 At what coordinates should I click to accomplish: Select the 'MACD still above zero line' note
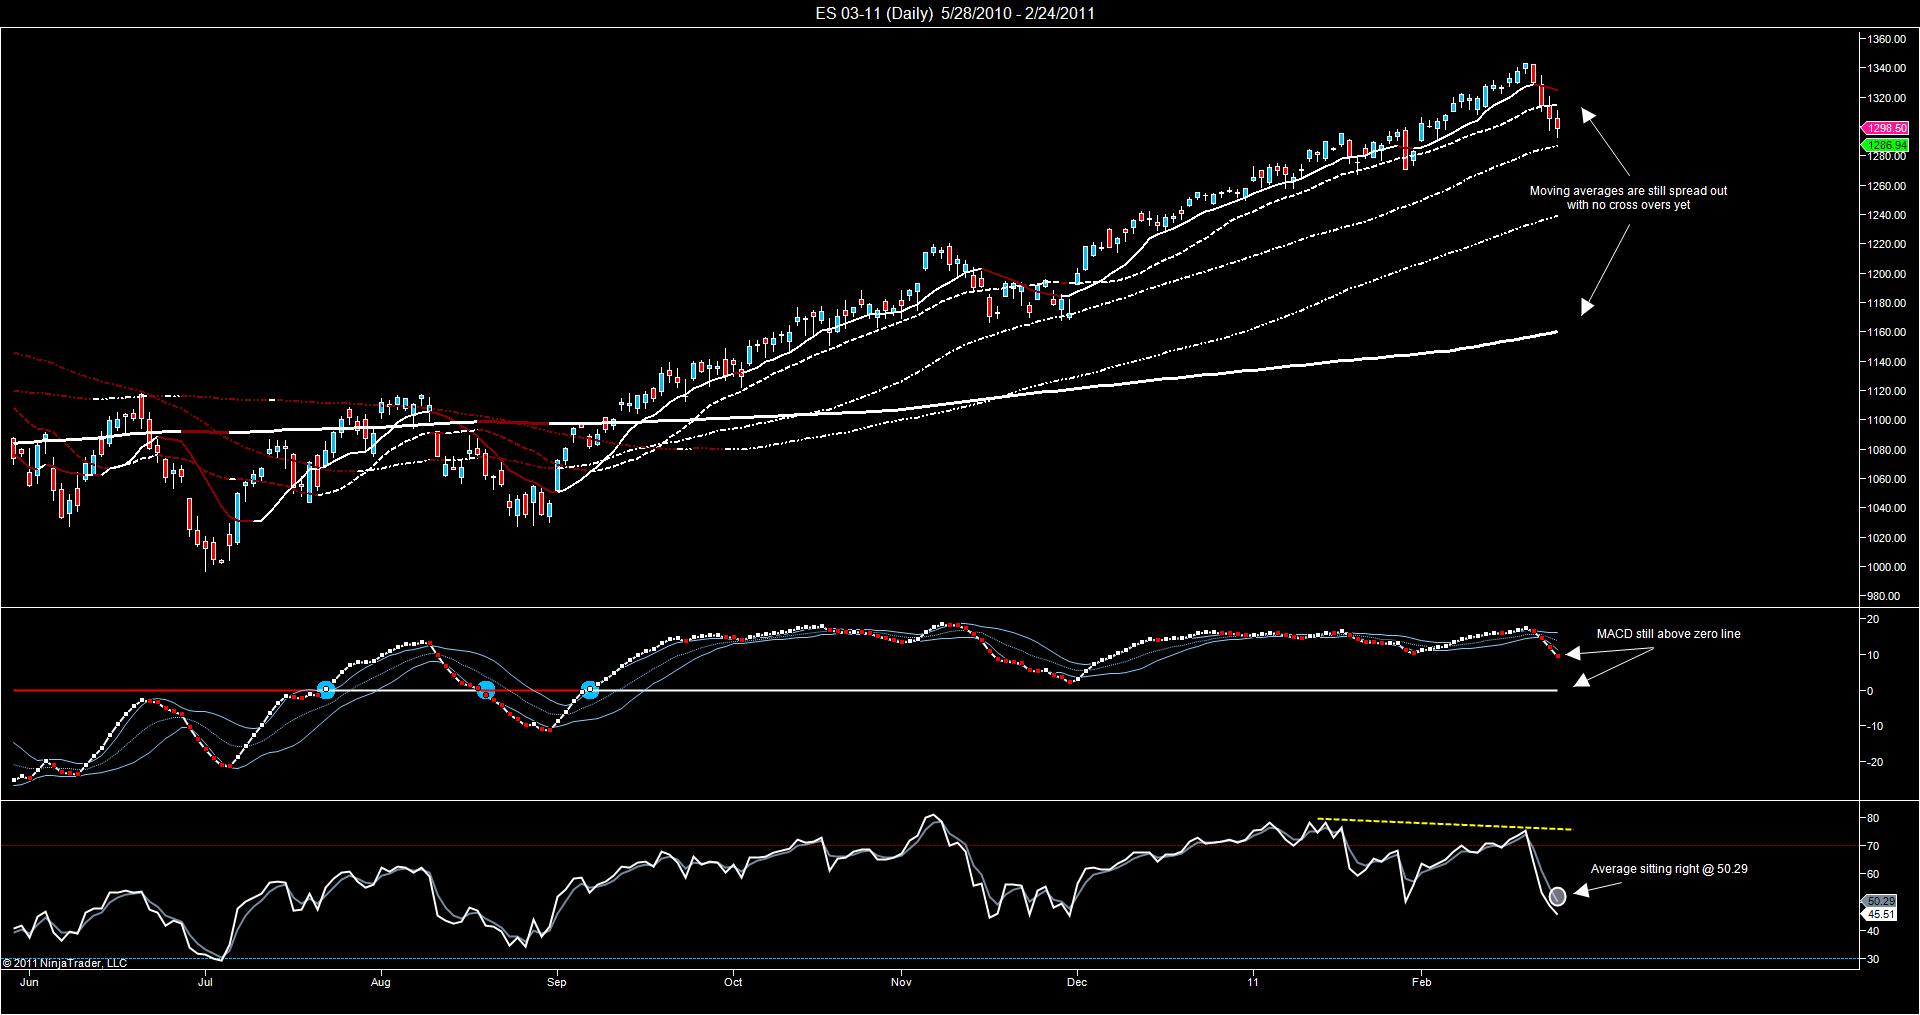click(x=1668, y=634)
